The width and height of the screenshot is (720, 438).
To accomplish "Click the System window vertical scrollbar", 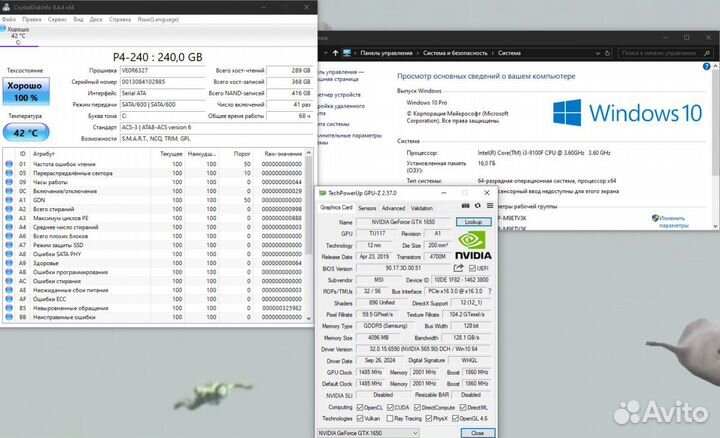I will tap(715, 122).
